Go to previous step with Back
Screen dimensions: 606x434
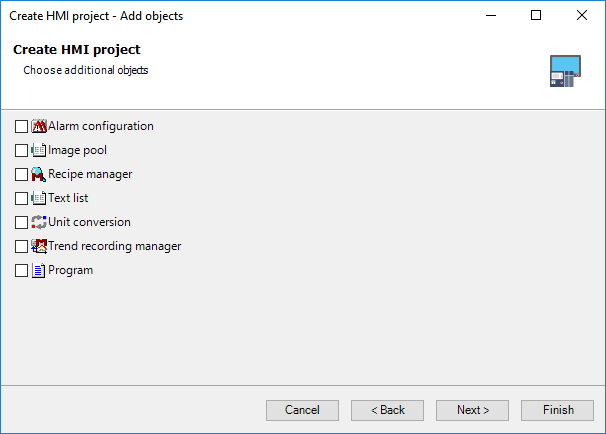click(x=387, y=410)
